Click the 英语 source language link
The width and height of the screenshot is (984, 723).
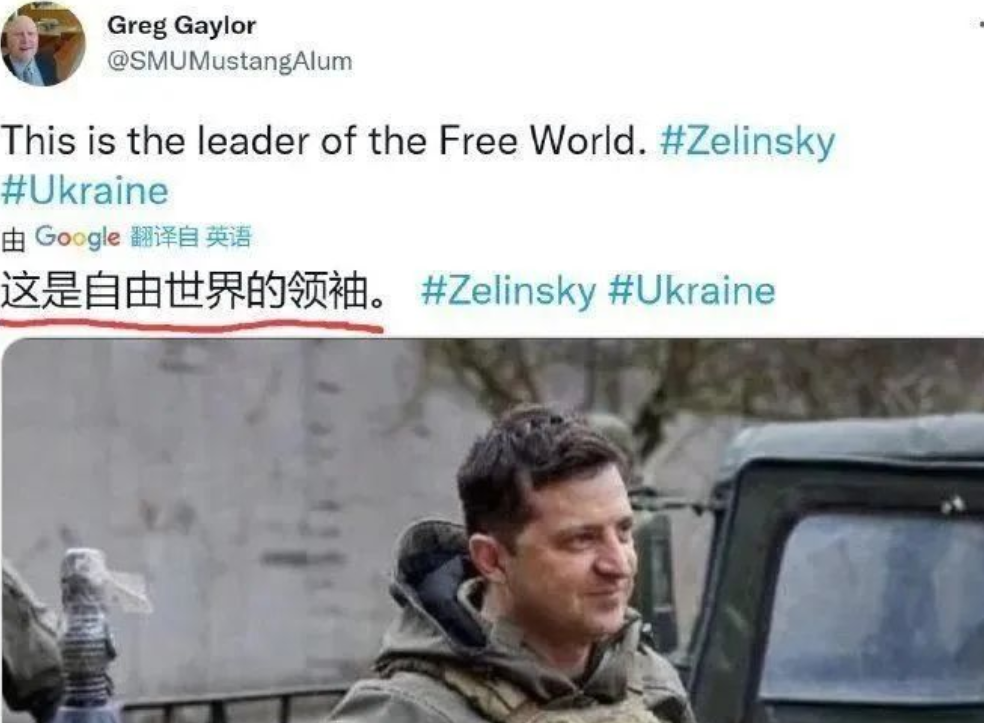228,237
